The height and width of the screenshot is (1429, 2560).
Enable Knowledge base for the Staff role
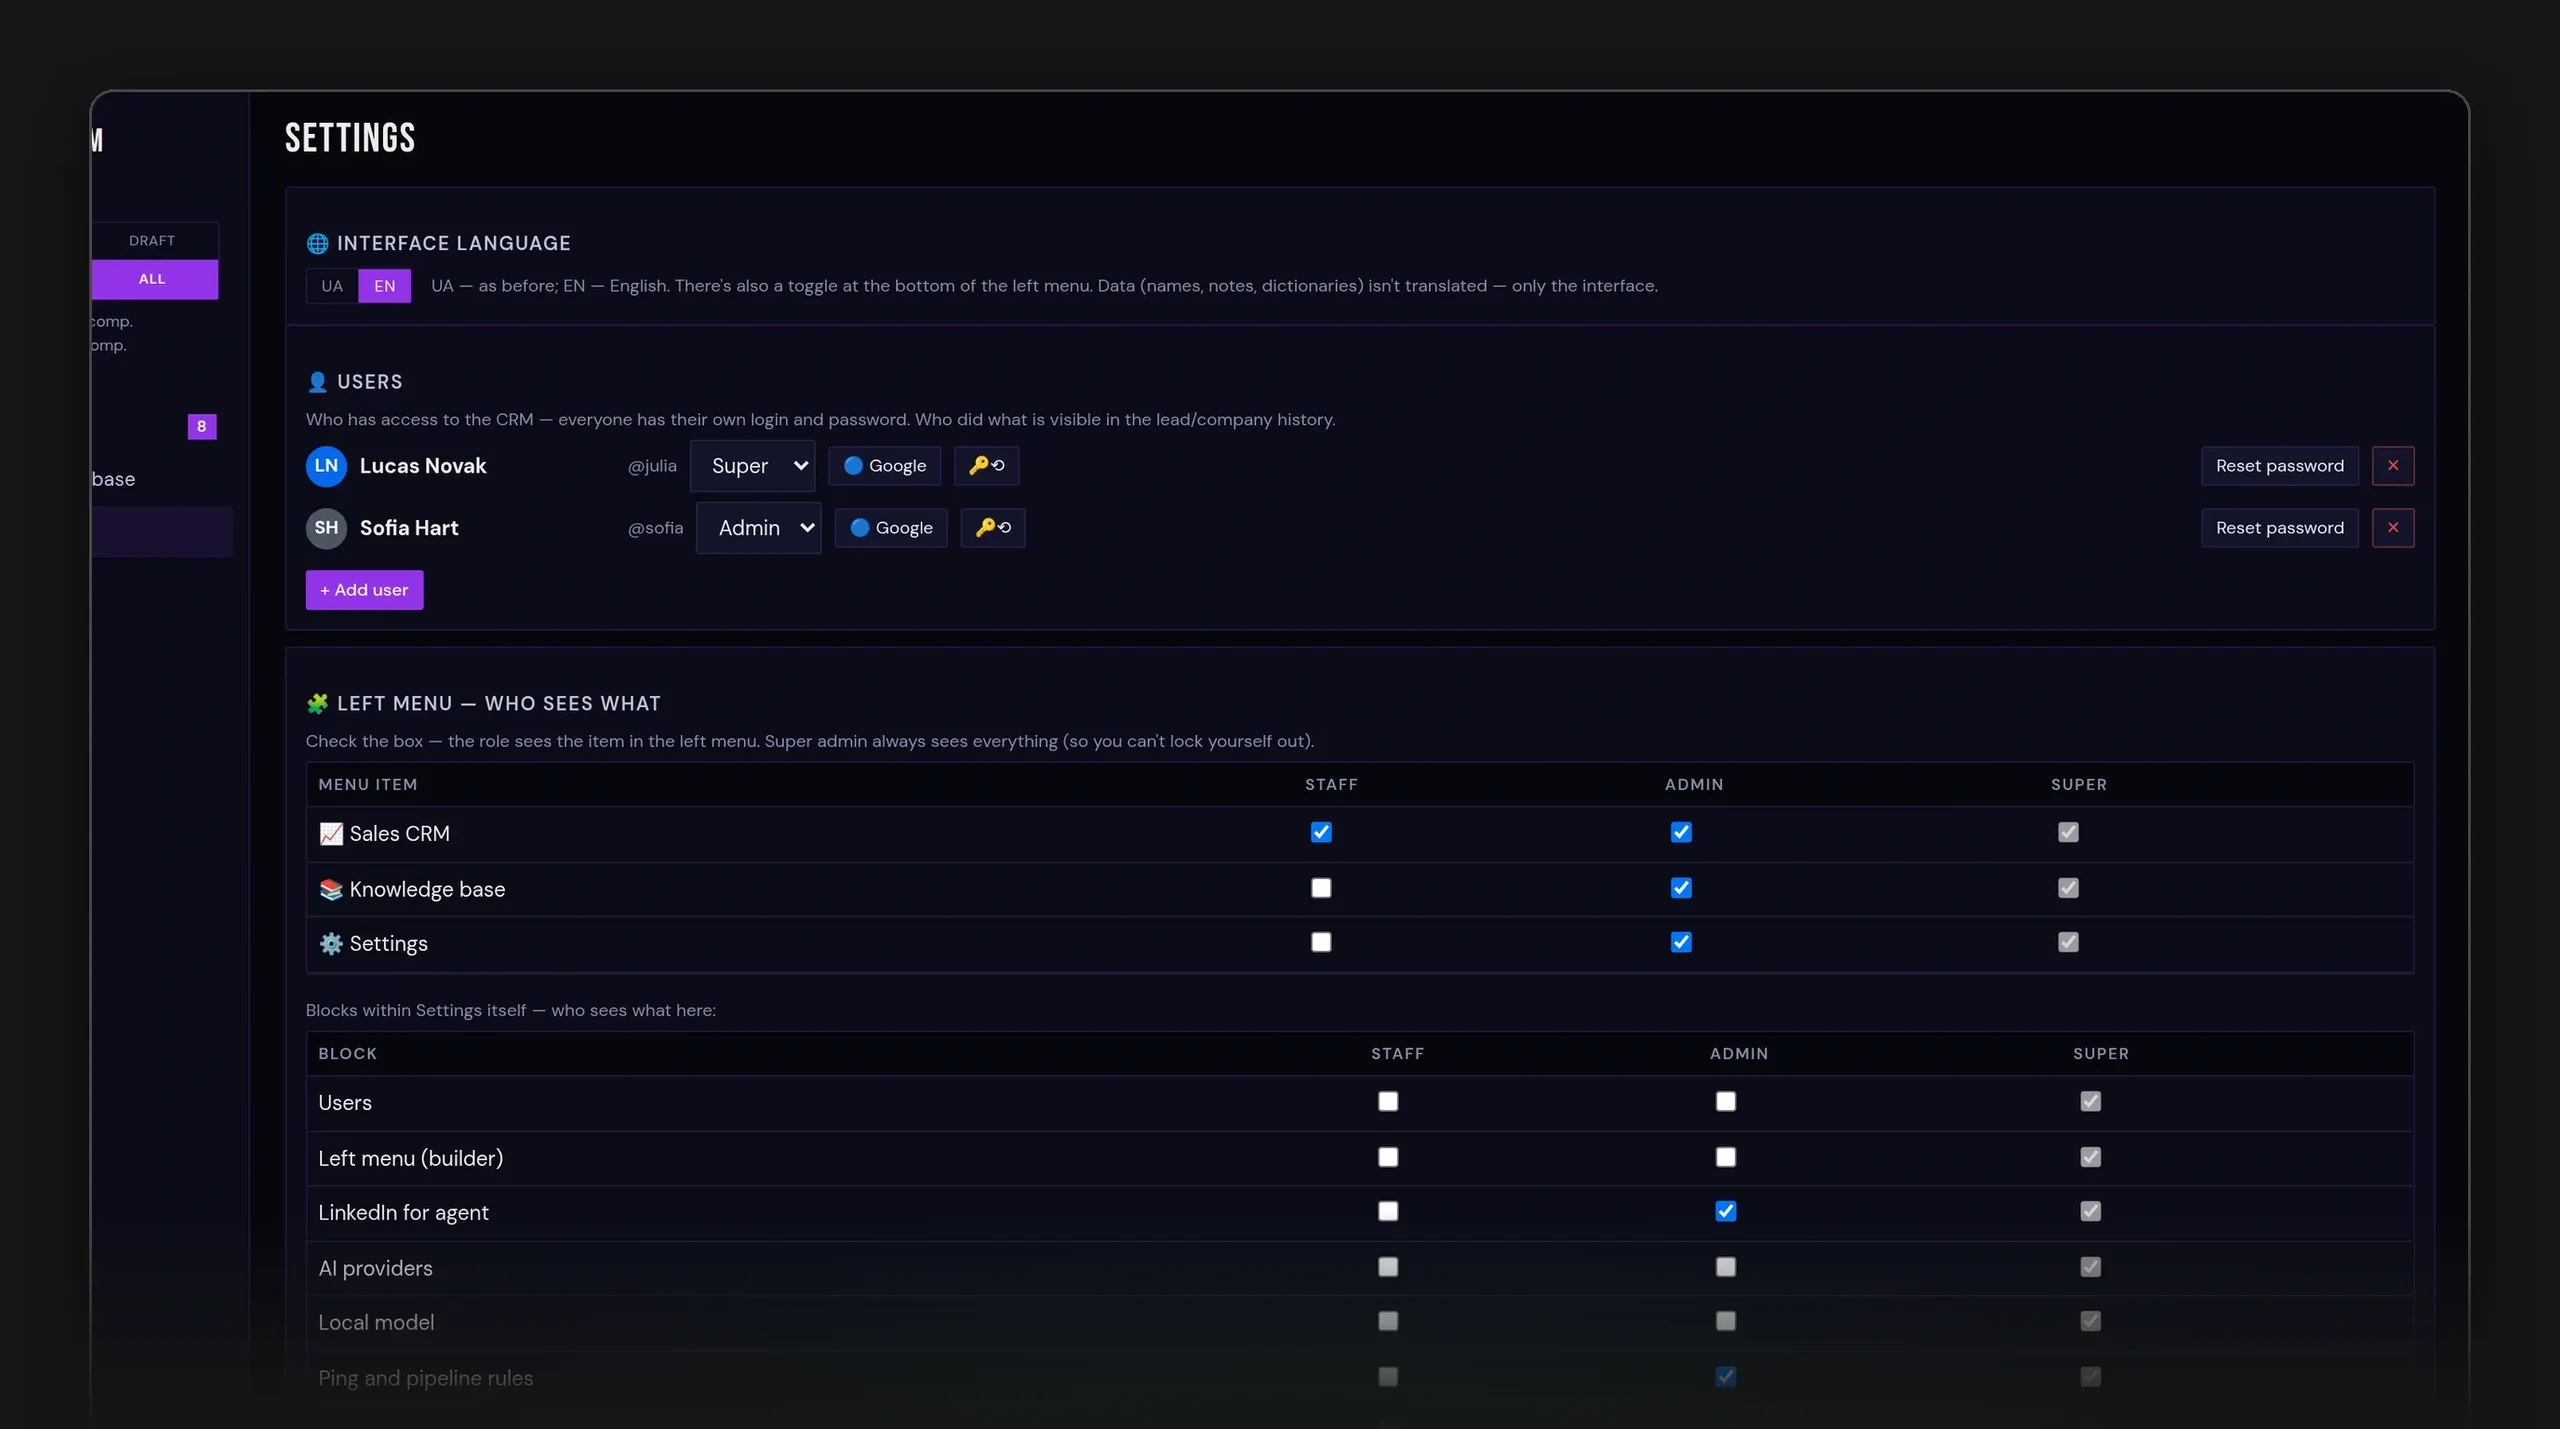click(x=1321, y=888)
